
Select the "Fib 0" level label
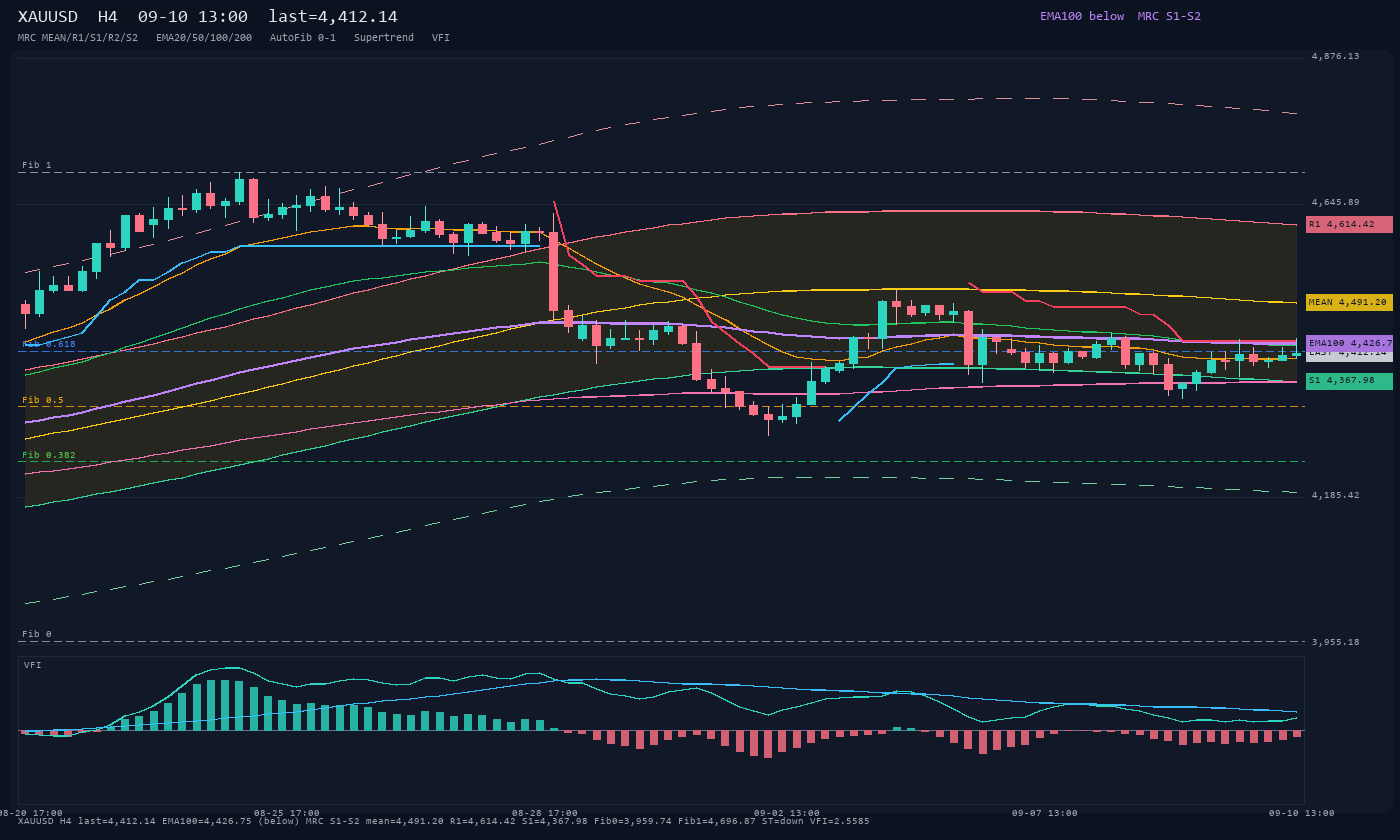point(37,635)
